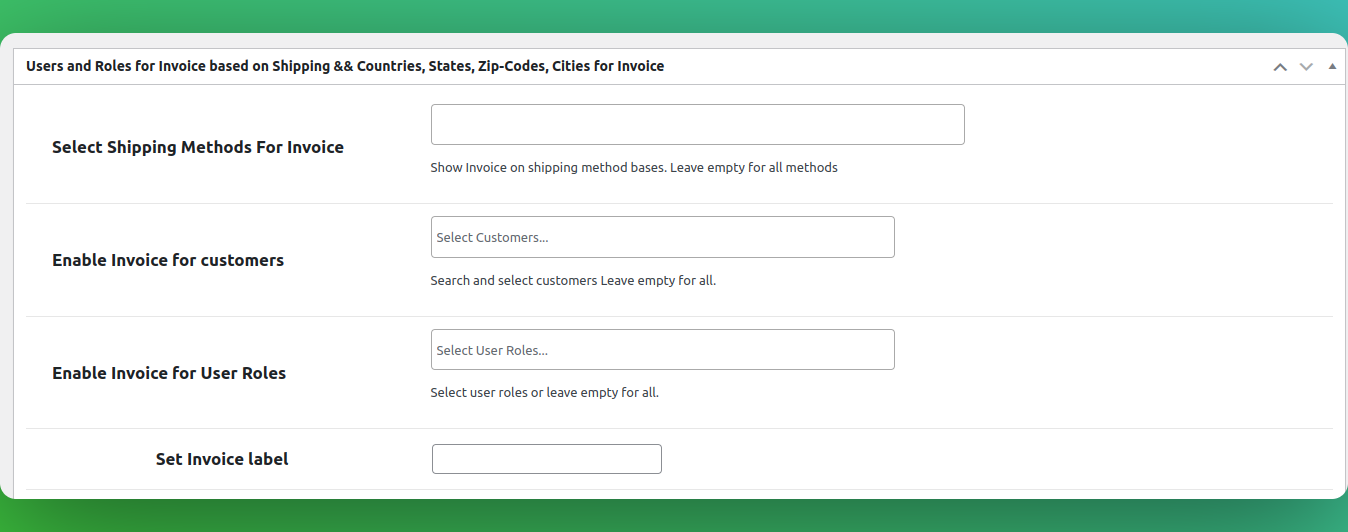Click the green background above the panel
1348x532 pixels.
[674, 16]
